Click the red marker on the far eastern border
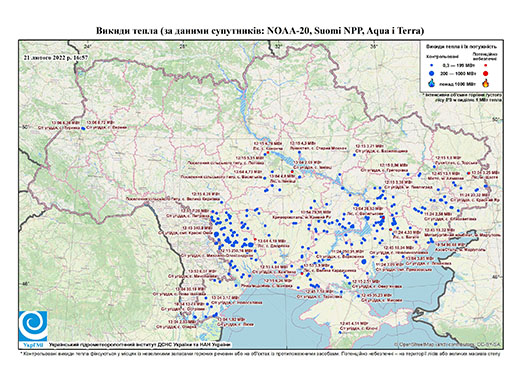The width and height of the screenshot is (520, 368). tap(468, 173)
